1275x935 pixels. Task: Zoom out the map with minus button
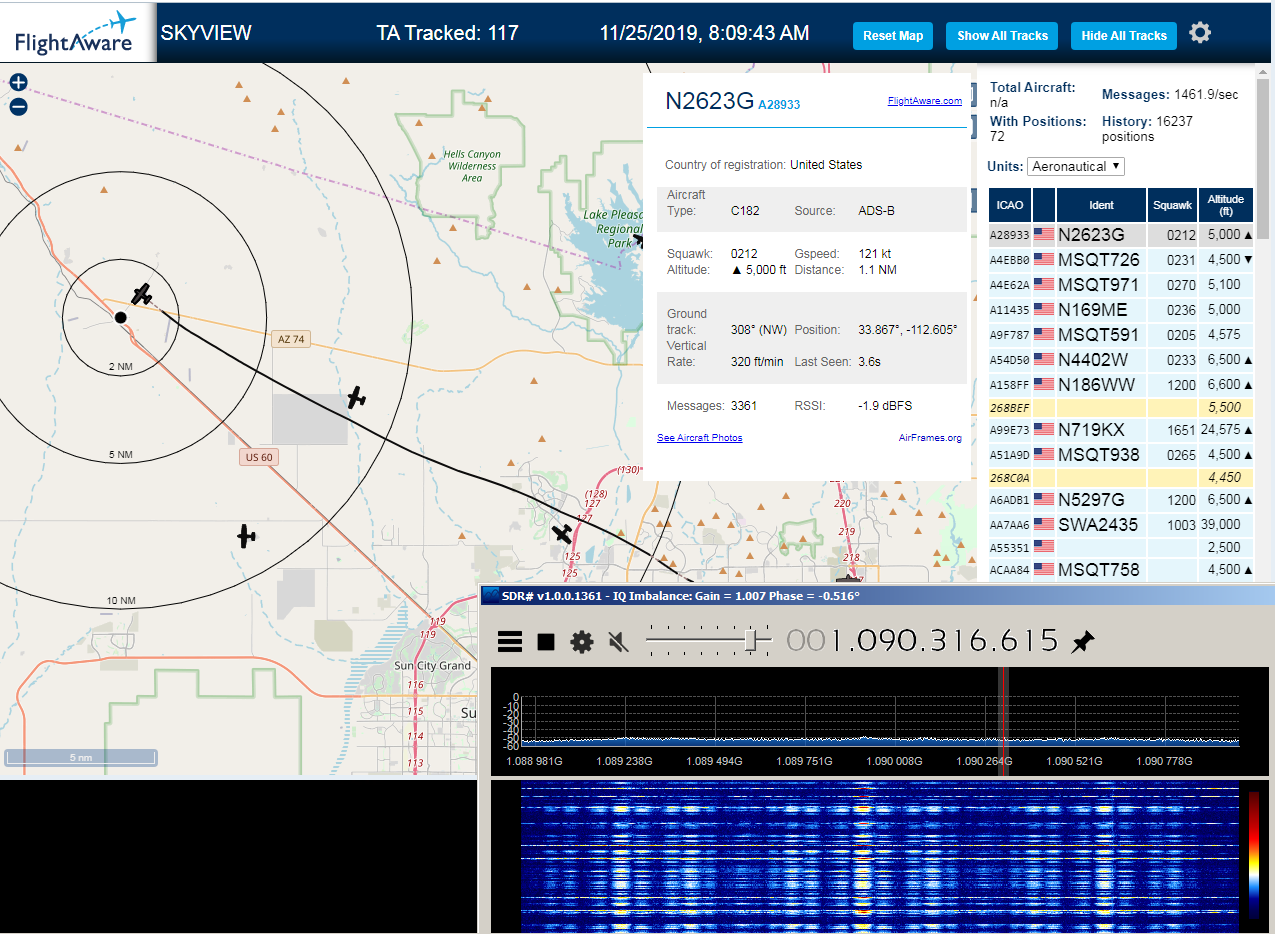tap(18, 107)
